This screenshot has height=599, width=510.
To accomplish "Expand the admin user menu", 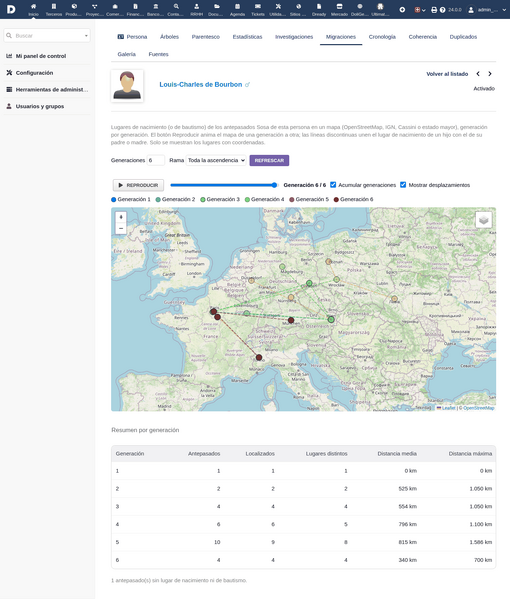I will tap(488, 10).
